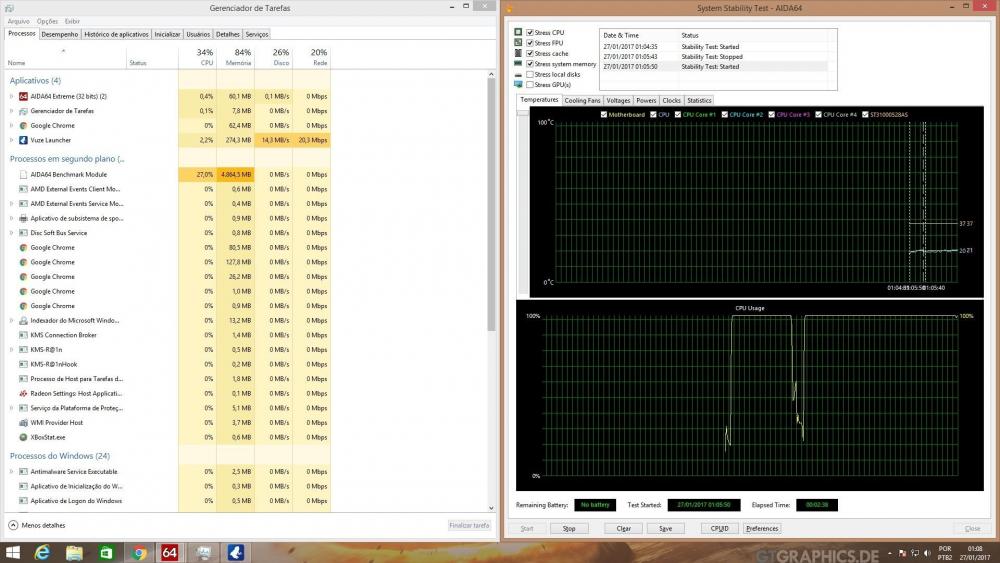Enable the Stress GPU(s) checkbox

coord(530,85)
